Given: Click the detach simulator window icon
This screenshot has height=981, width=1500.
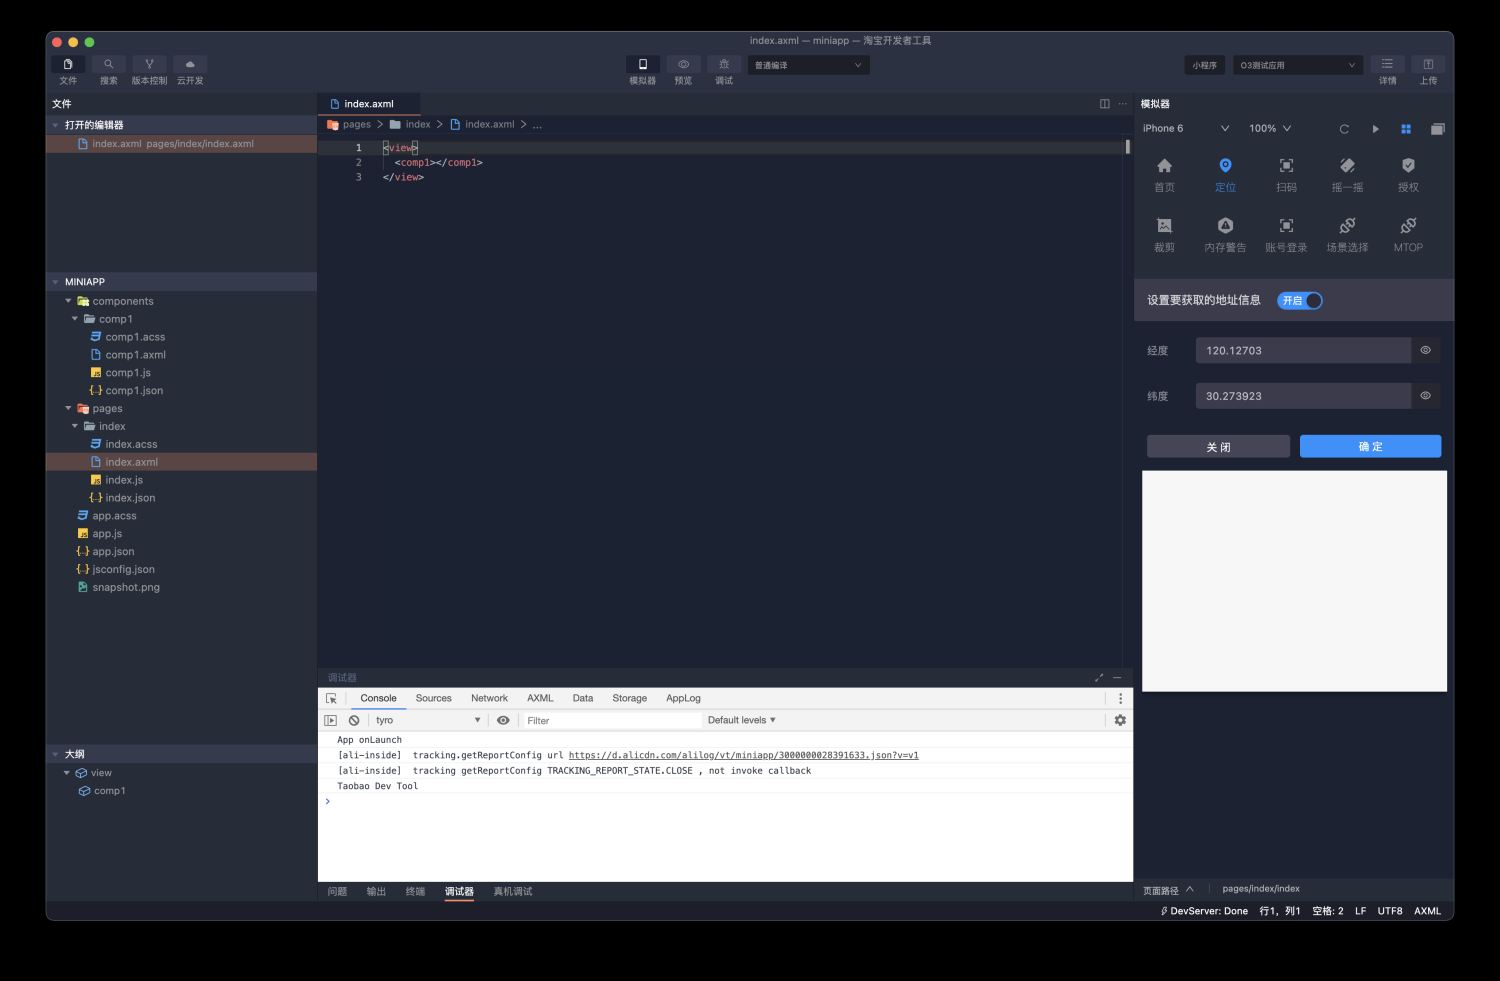Looking at the screenshot, I should [x=1437, y=129].
